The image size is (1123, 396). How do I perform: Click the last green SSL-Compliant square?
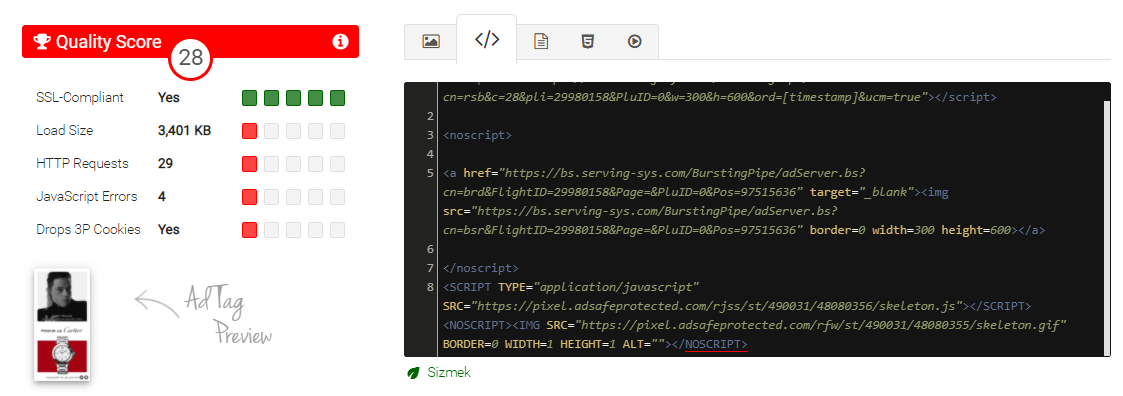pos(338,98)
